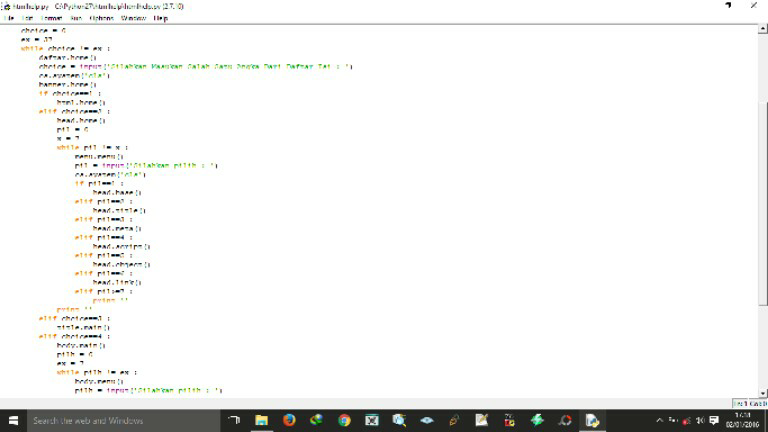
Task: Open the Format menu
Action: 51,18
